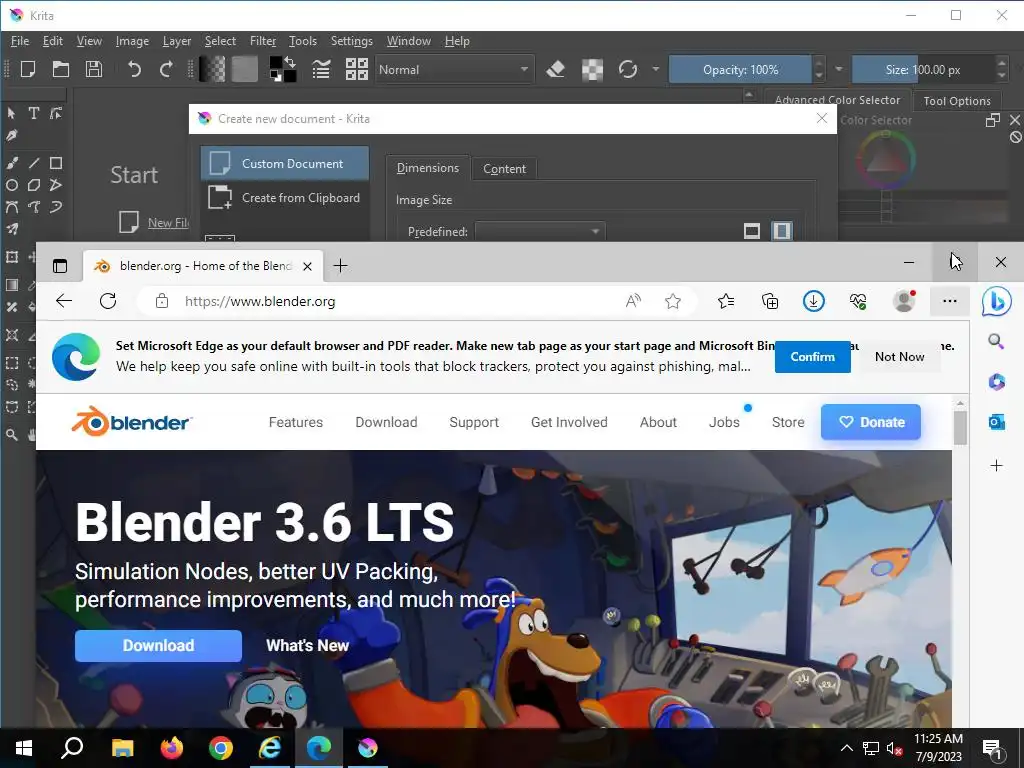Toggle Eraser mode in Krita toolbar
The image size is (1024, 768).
coord(555,69)
